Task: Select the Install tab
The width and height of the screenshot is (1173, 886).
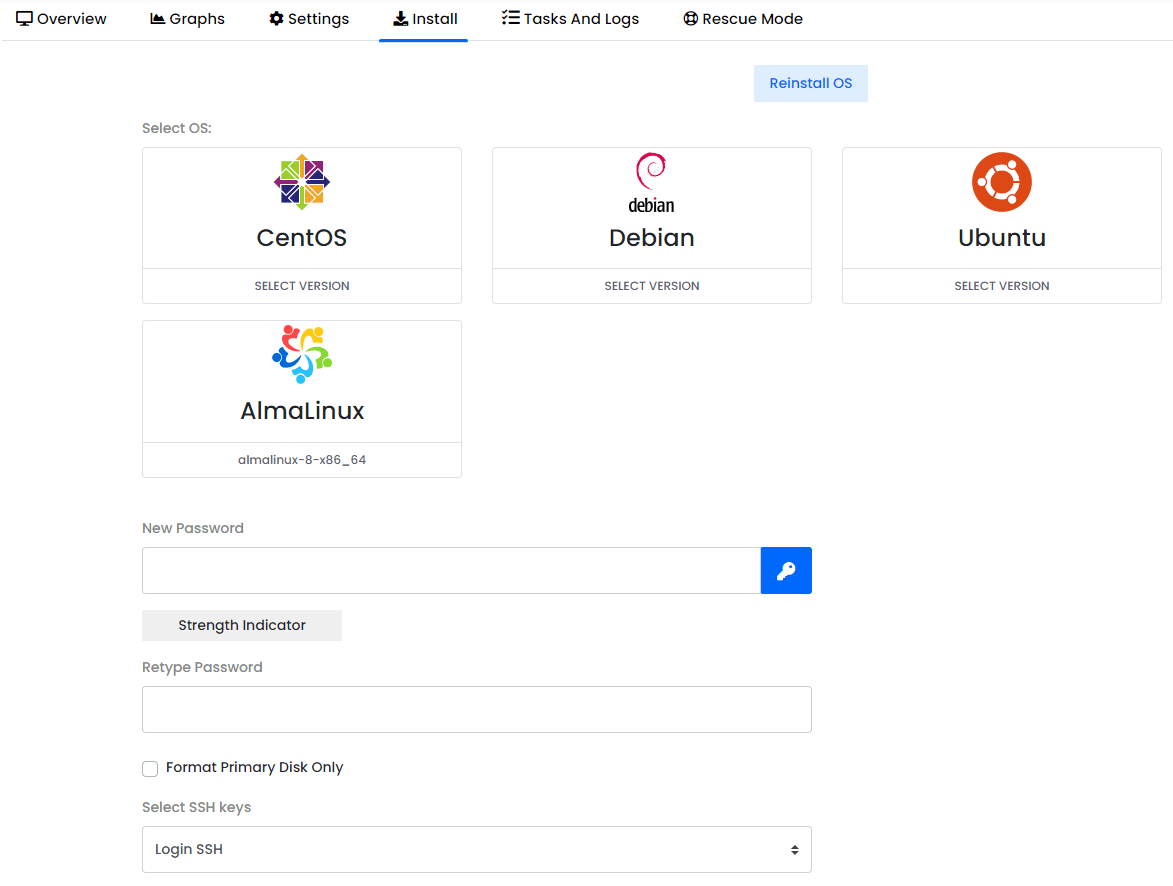Action: [x=425, y=19]
